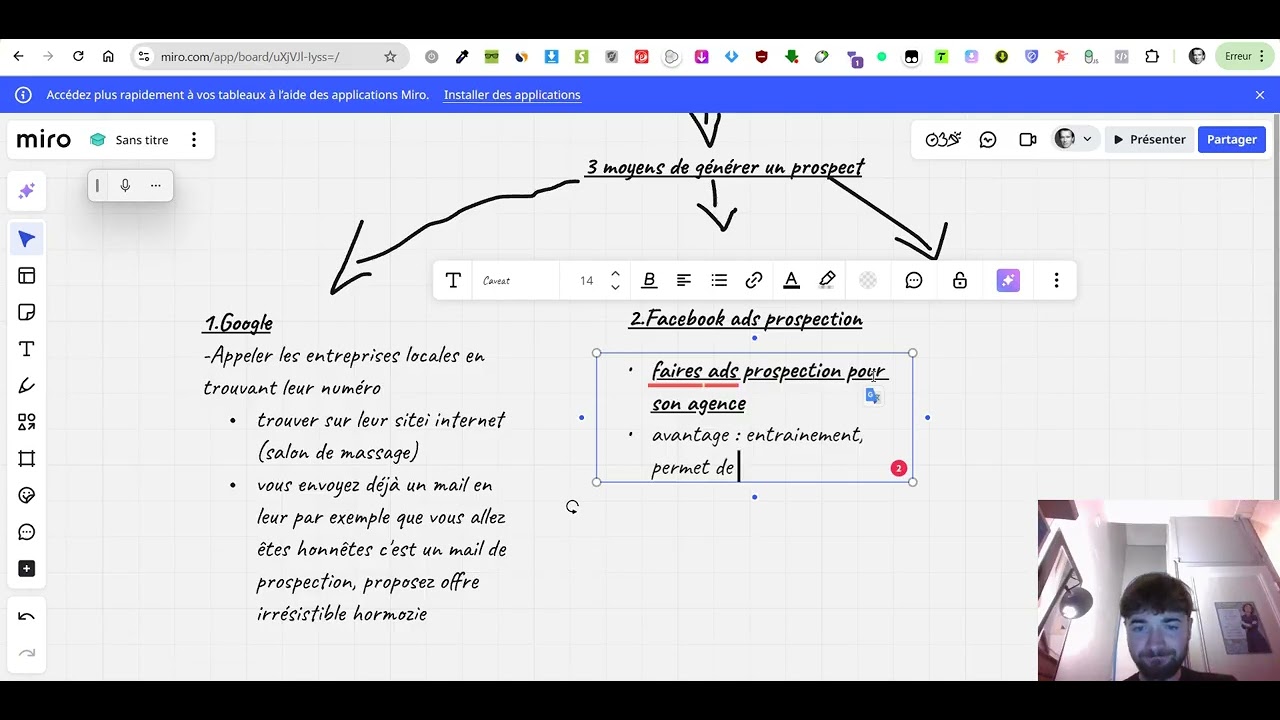
Task: Click the Partager button
Action: tap(1232, 140)
